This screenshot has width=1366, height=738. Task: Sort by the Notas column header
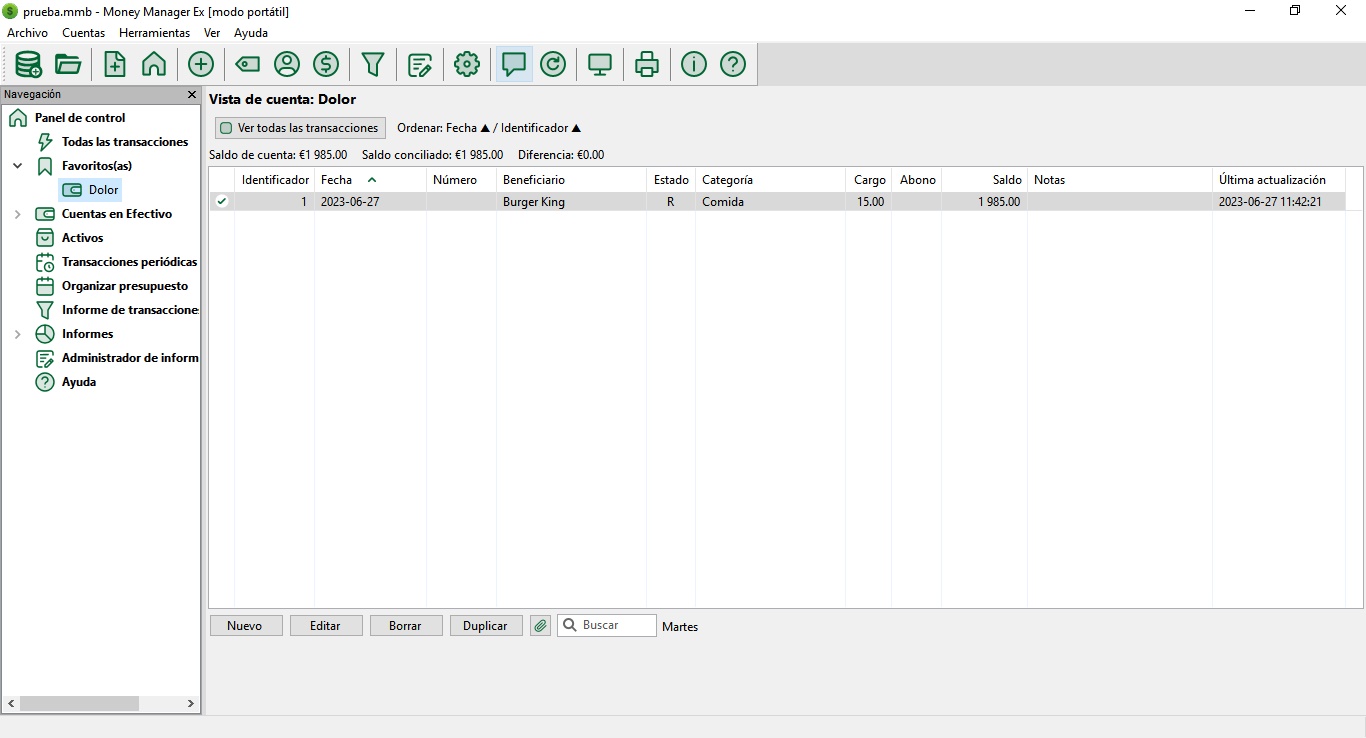[1120, 180]
